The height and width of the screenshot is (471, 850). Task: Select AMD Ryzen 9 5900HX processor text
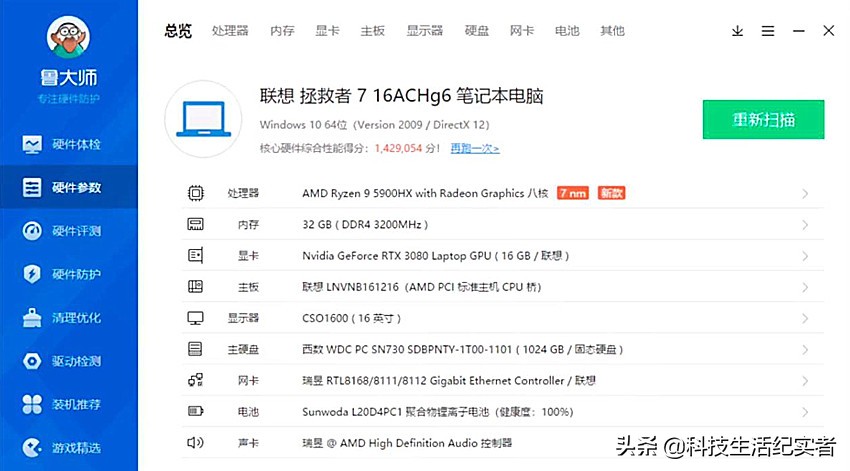(425, 193)
